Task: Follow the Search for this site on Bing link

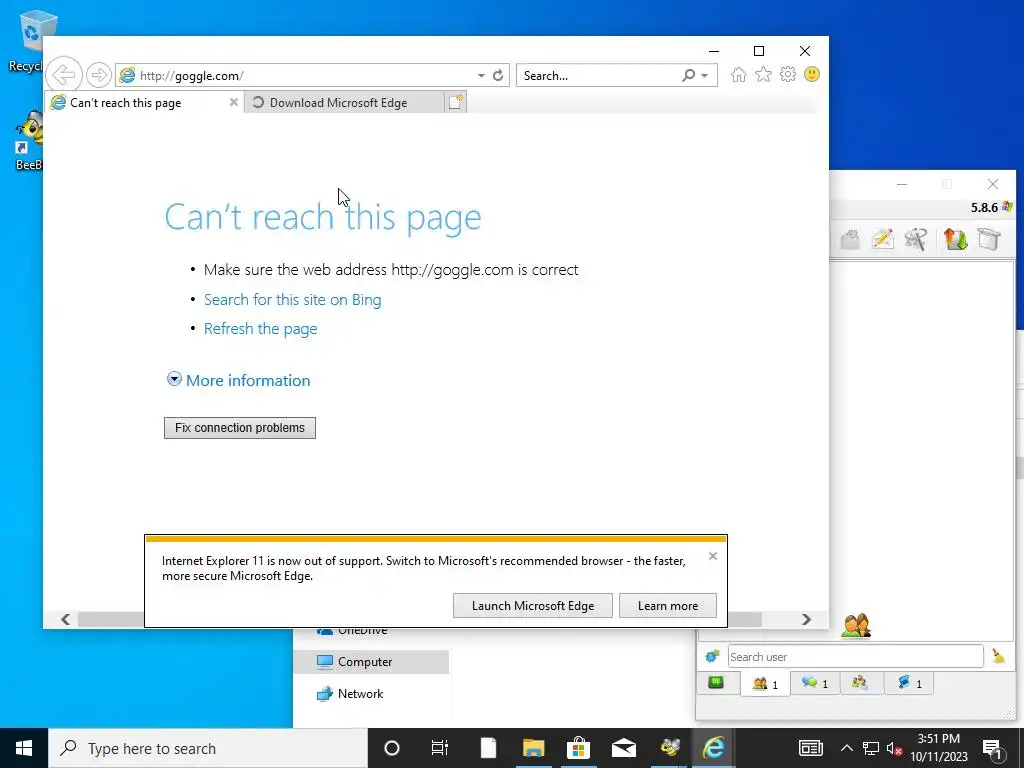Action: point(293,300)
